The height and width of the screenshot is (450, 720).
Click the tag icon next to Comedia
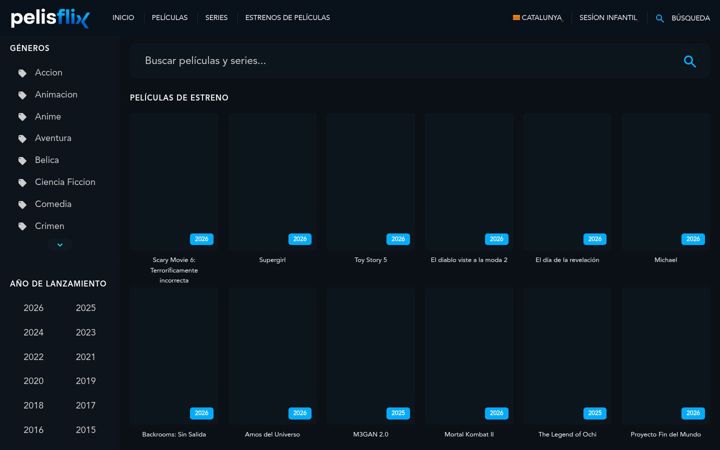22,204
